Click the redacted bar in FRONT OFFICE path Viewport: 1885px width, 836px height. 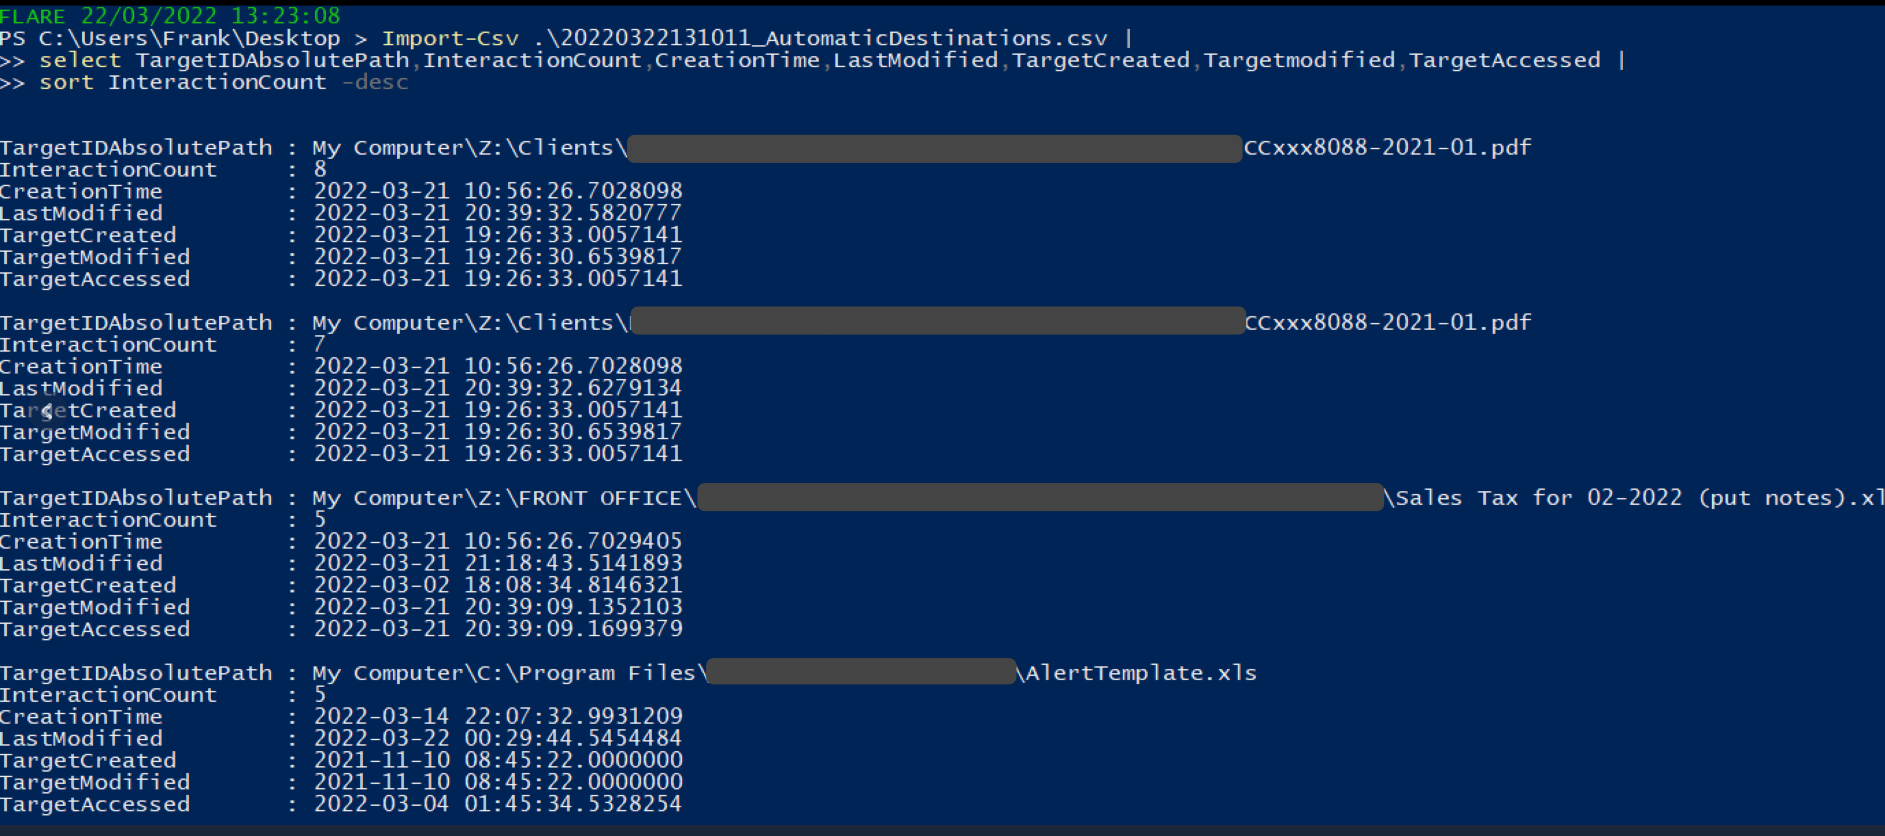click(x=1041, y=497)
